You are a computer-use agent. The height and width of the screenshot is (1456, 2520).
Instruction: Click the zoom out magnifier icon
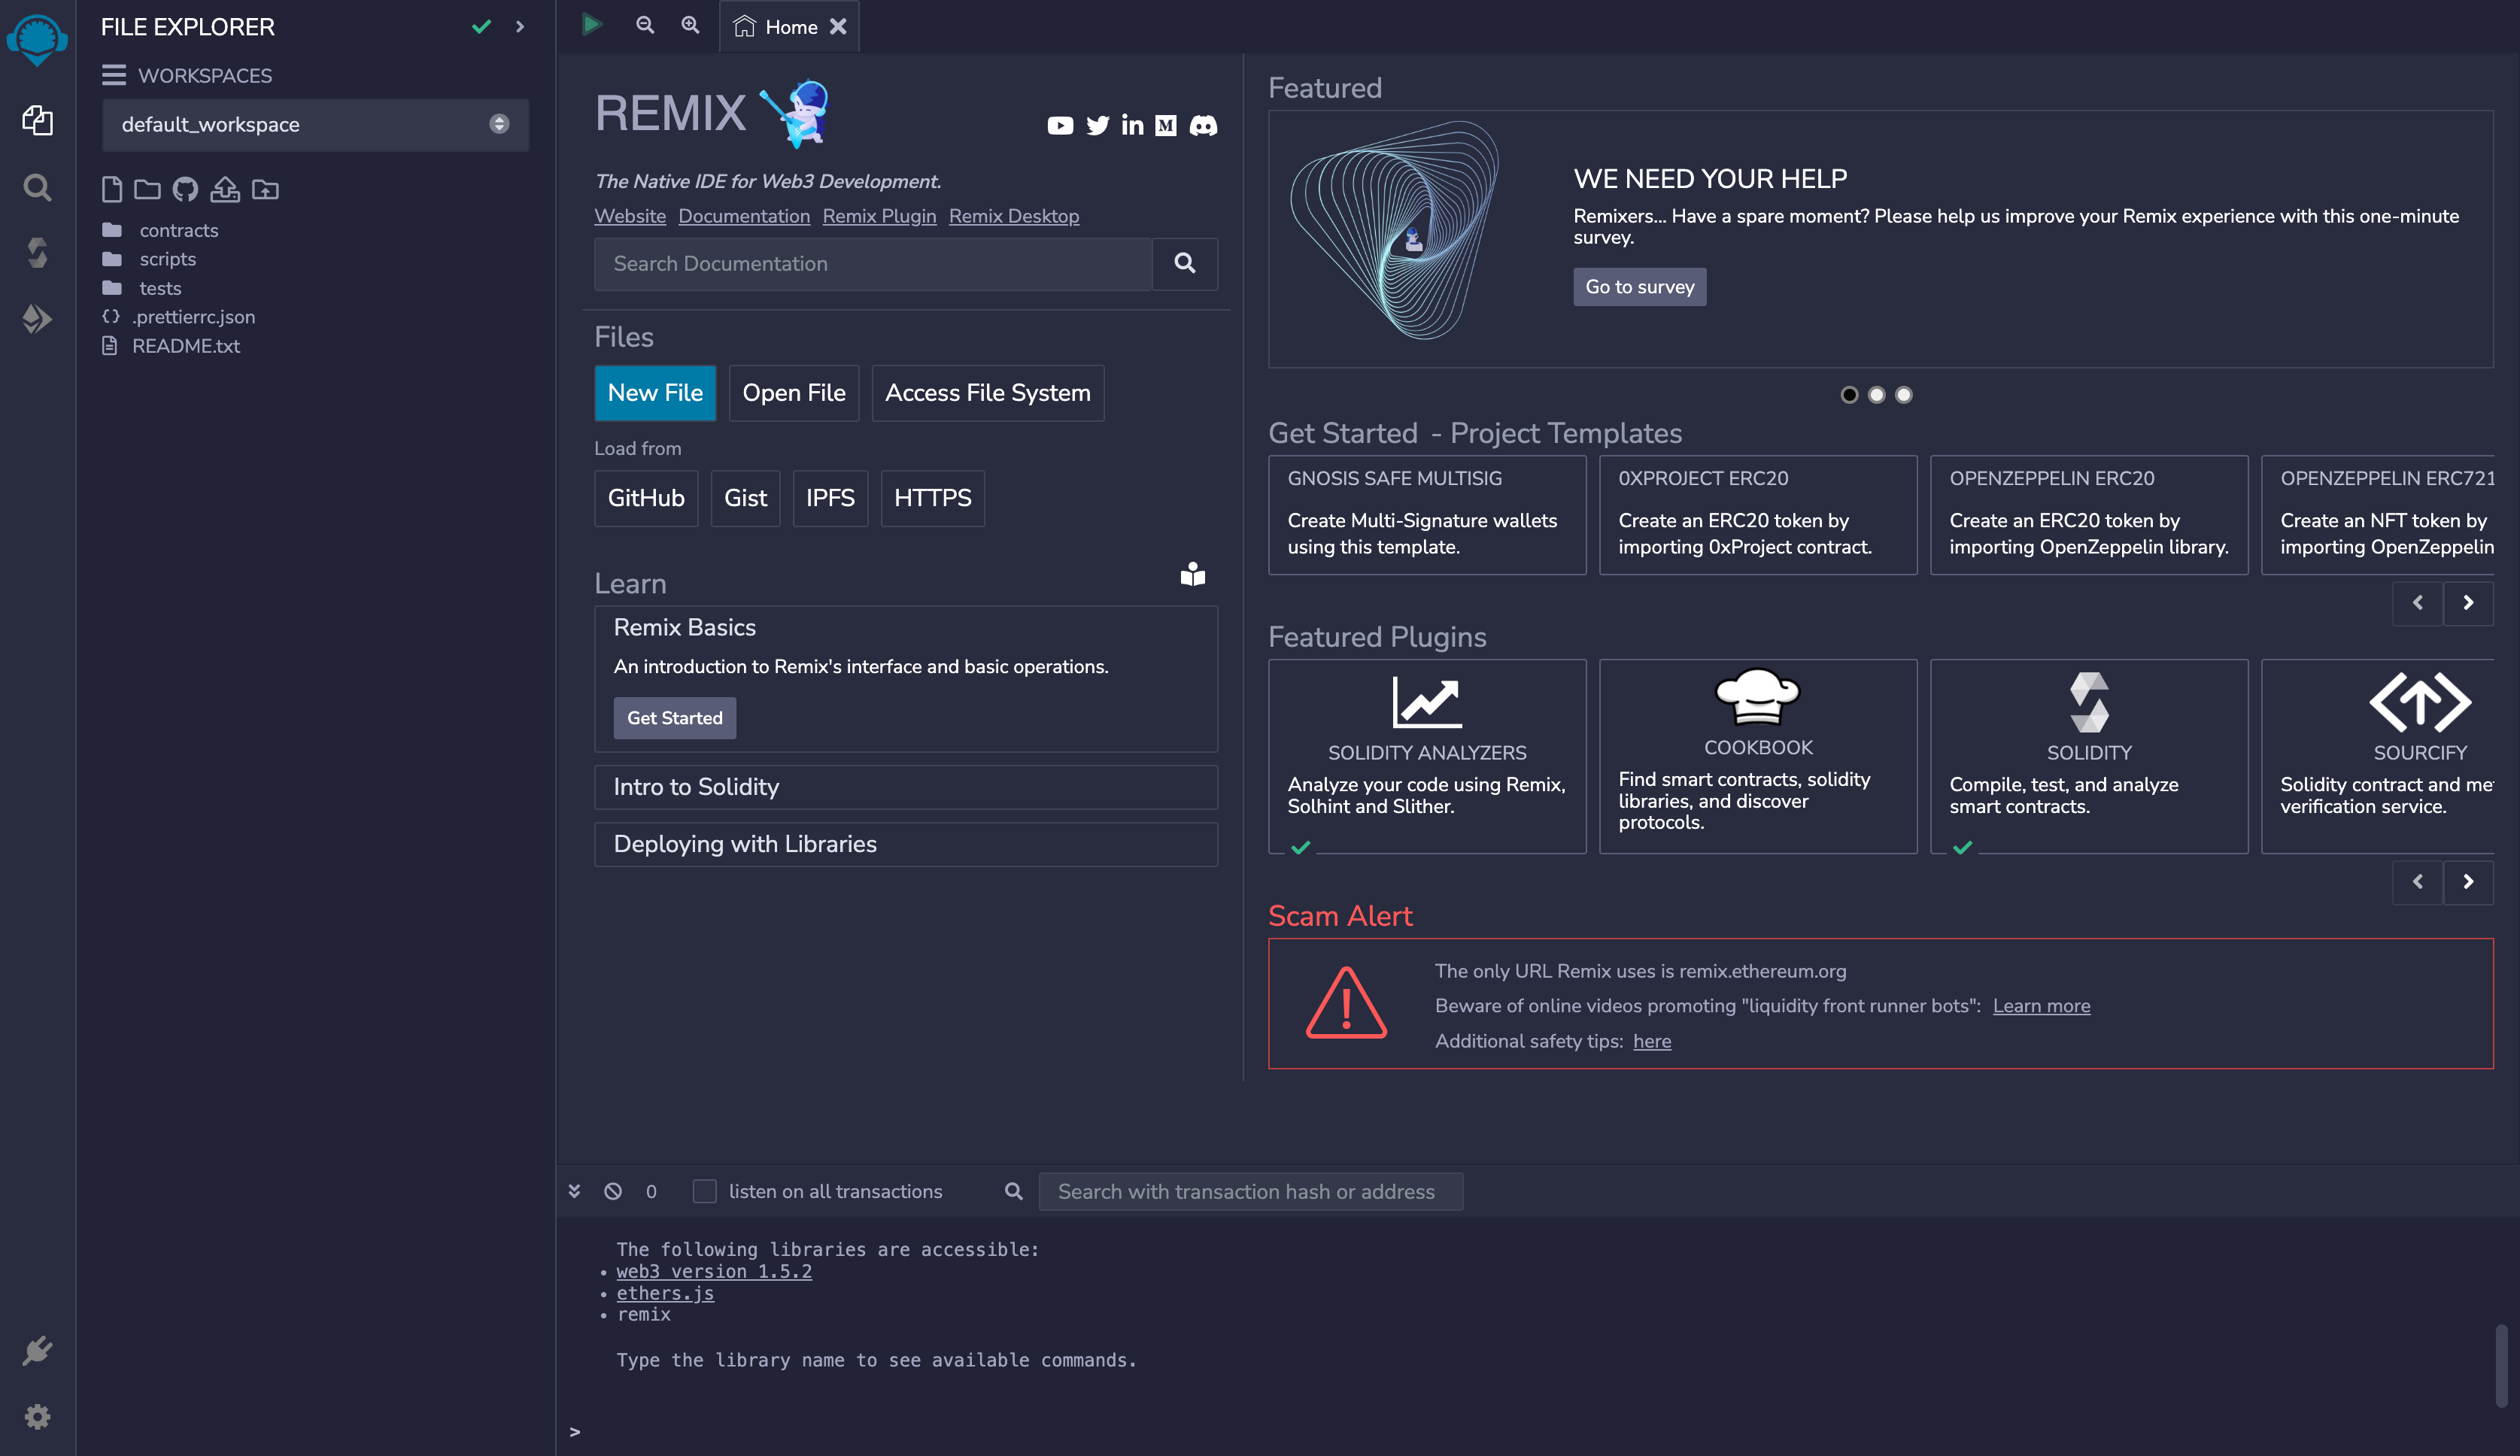coord(645,25)
